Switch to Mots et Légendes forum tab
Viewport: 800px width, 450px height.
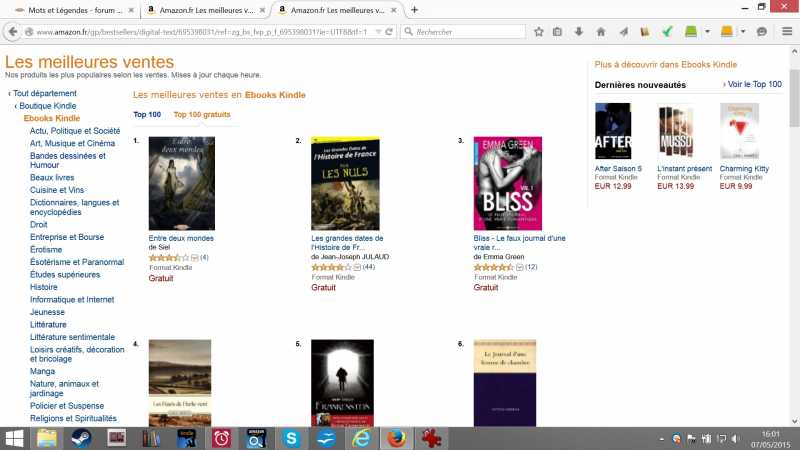[x=73, y=10]
